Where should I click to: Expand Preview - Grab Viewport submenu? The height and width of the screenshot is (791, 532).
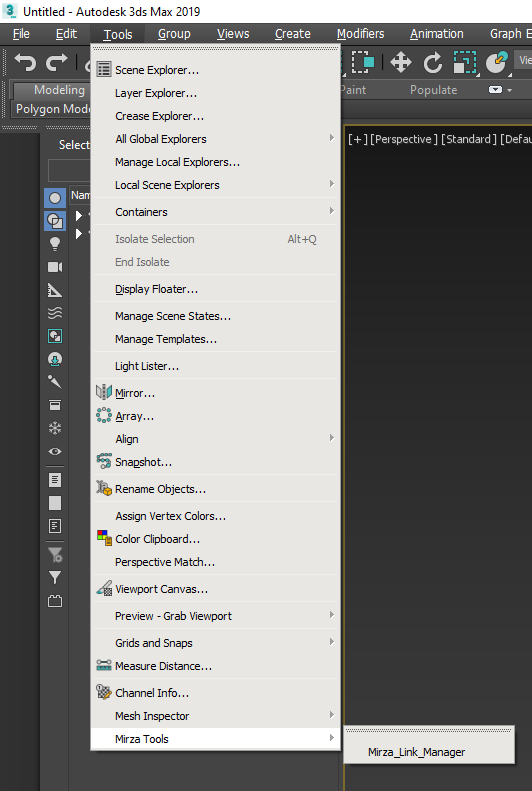216,616
